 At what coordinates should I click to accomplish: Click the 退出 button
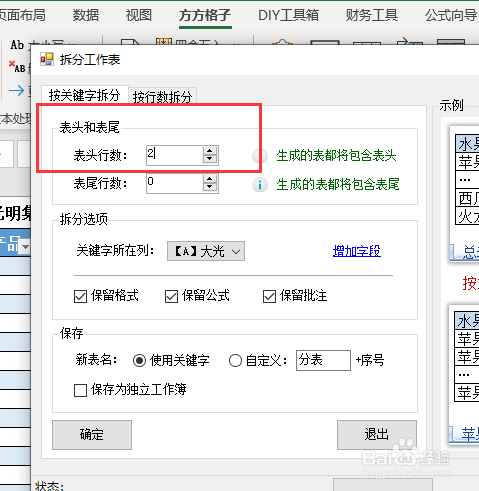click(377, 435)
